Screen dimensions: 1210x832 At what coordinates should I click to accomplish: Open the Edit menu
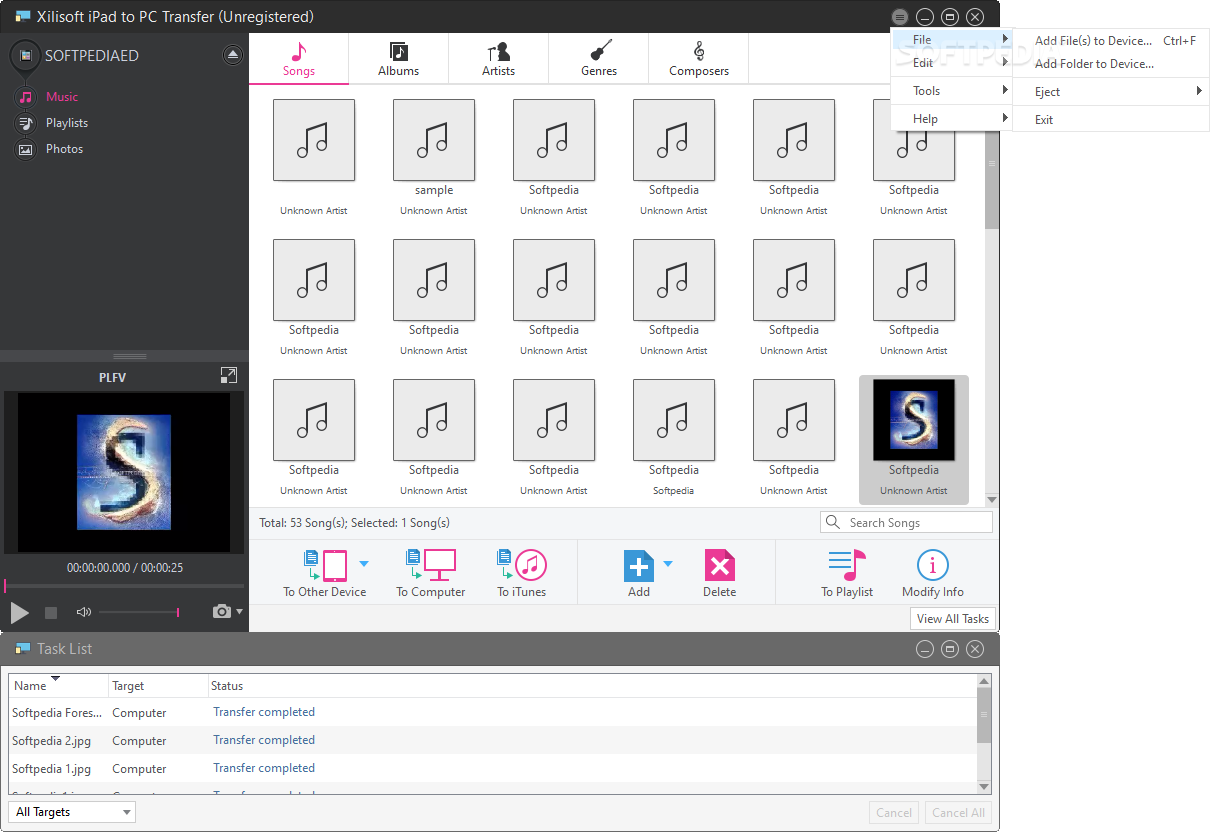pyautogui.click(x=951, y=62)
